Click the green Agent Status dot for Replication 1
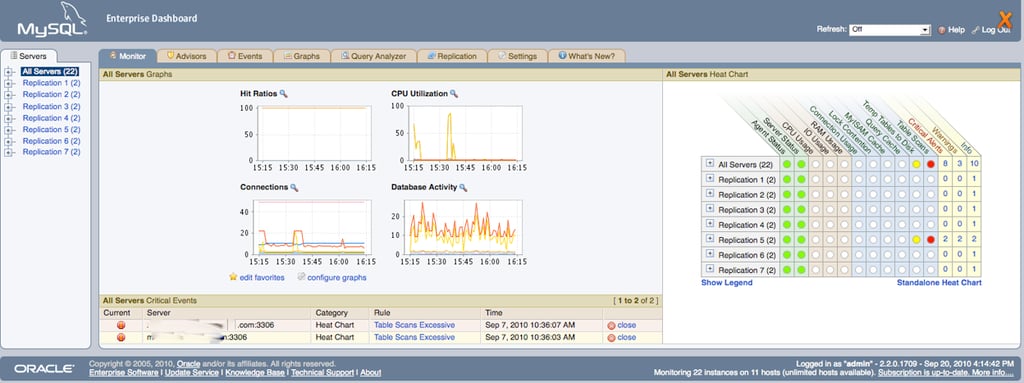This screenshot has height=383, width=1024. pos(787,180)
